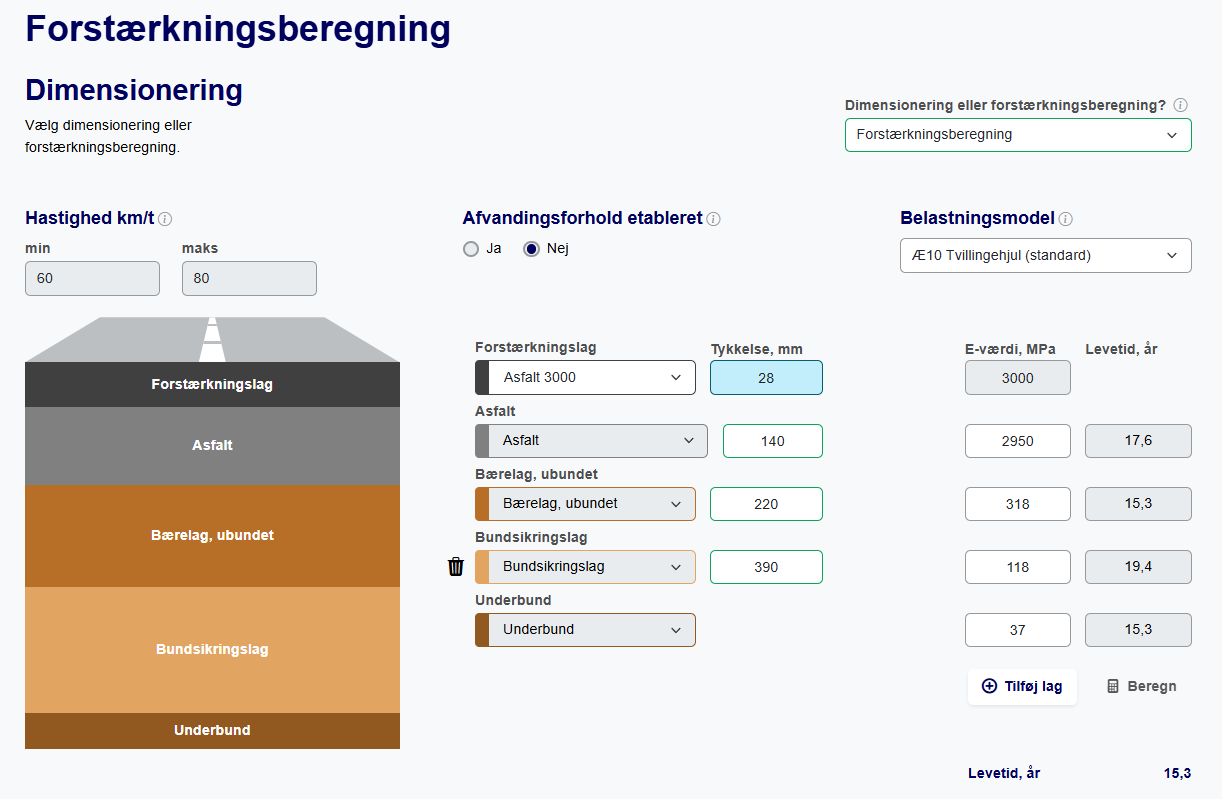Click info icon beside Dimensionering eller forstærkningsberegning
Image resolution: width=1222 pixels, height=799 pixels.
tap(1180, 105)
